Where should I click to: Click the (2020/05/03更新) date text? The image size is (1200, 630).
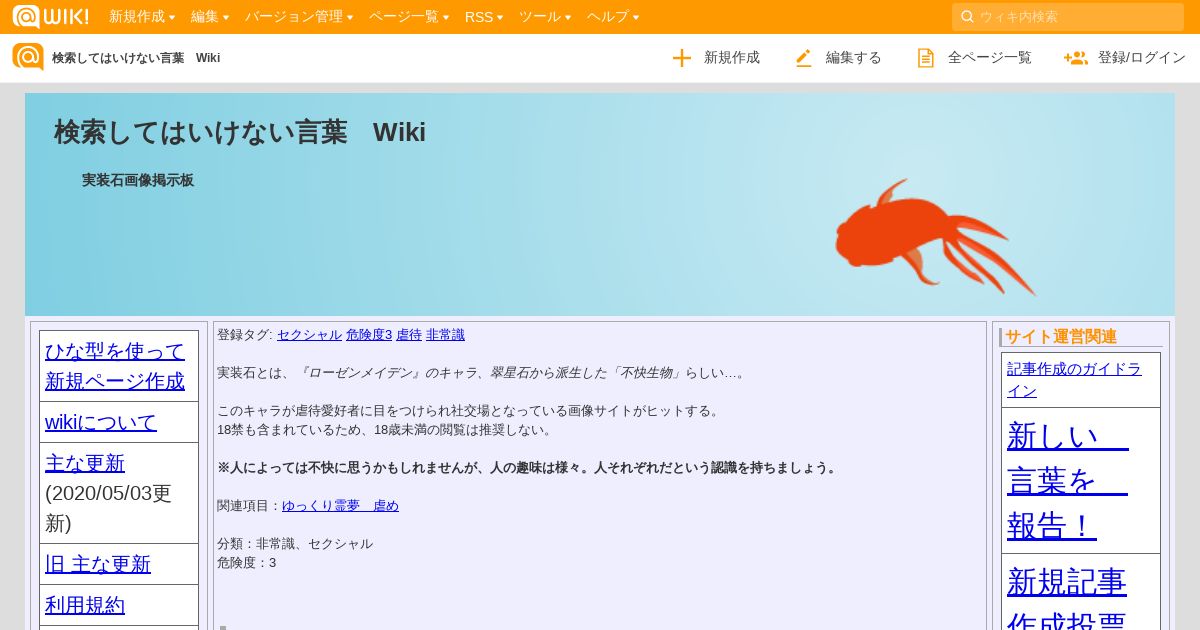[108, 508]
